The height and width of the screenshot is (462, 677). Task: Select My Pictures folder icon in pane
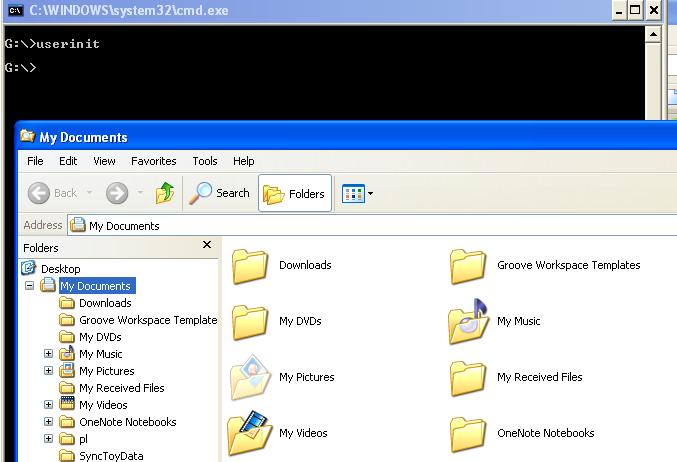coord(250,377)
